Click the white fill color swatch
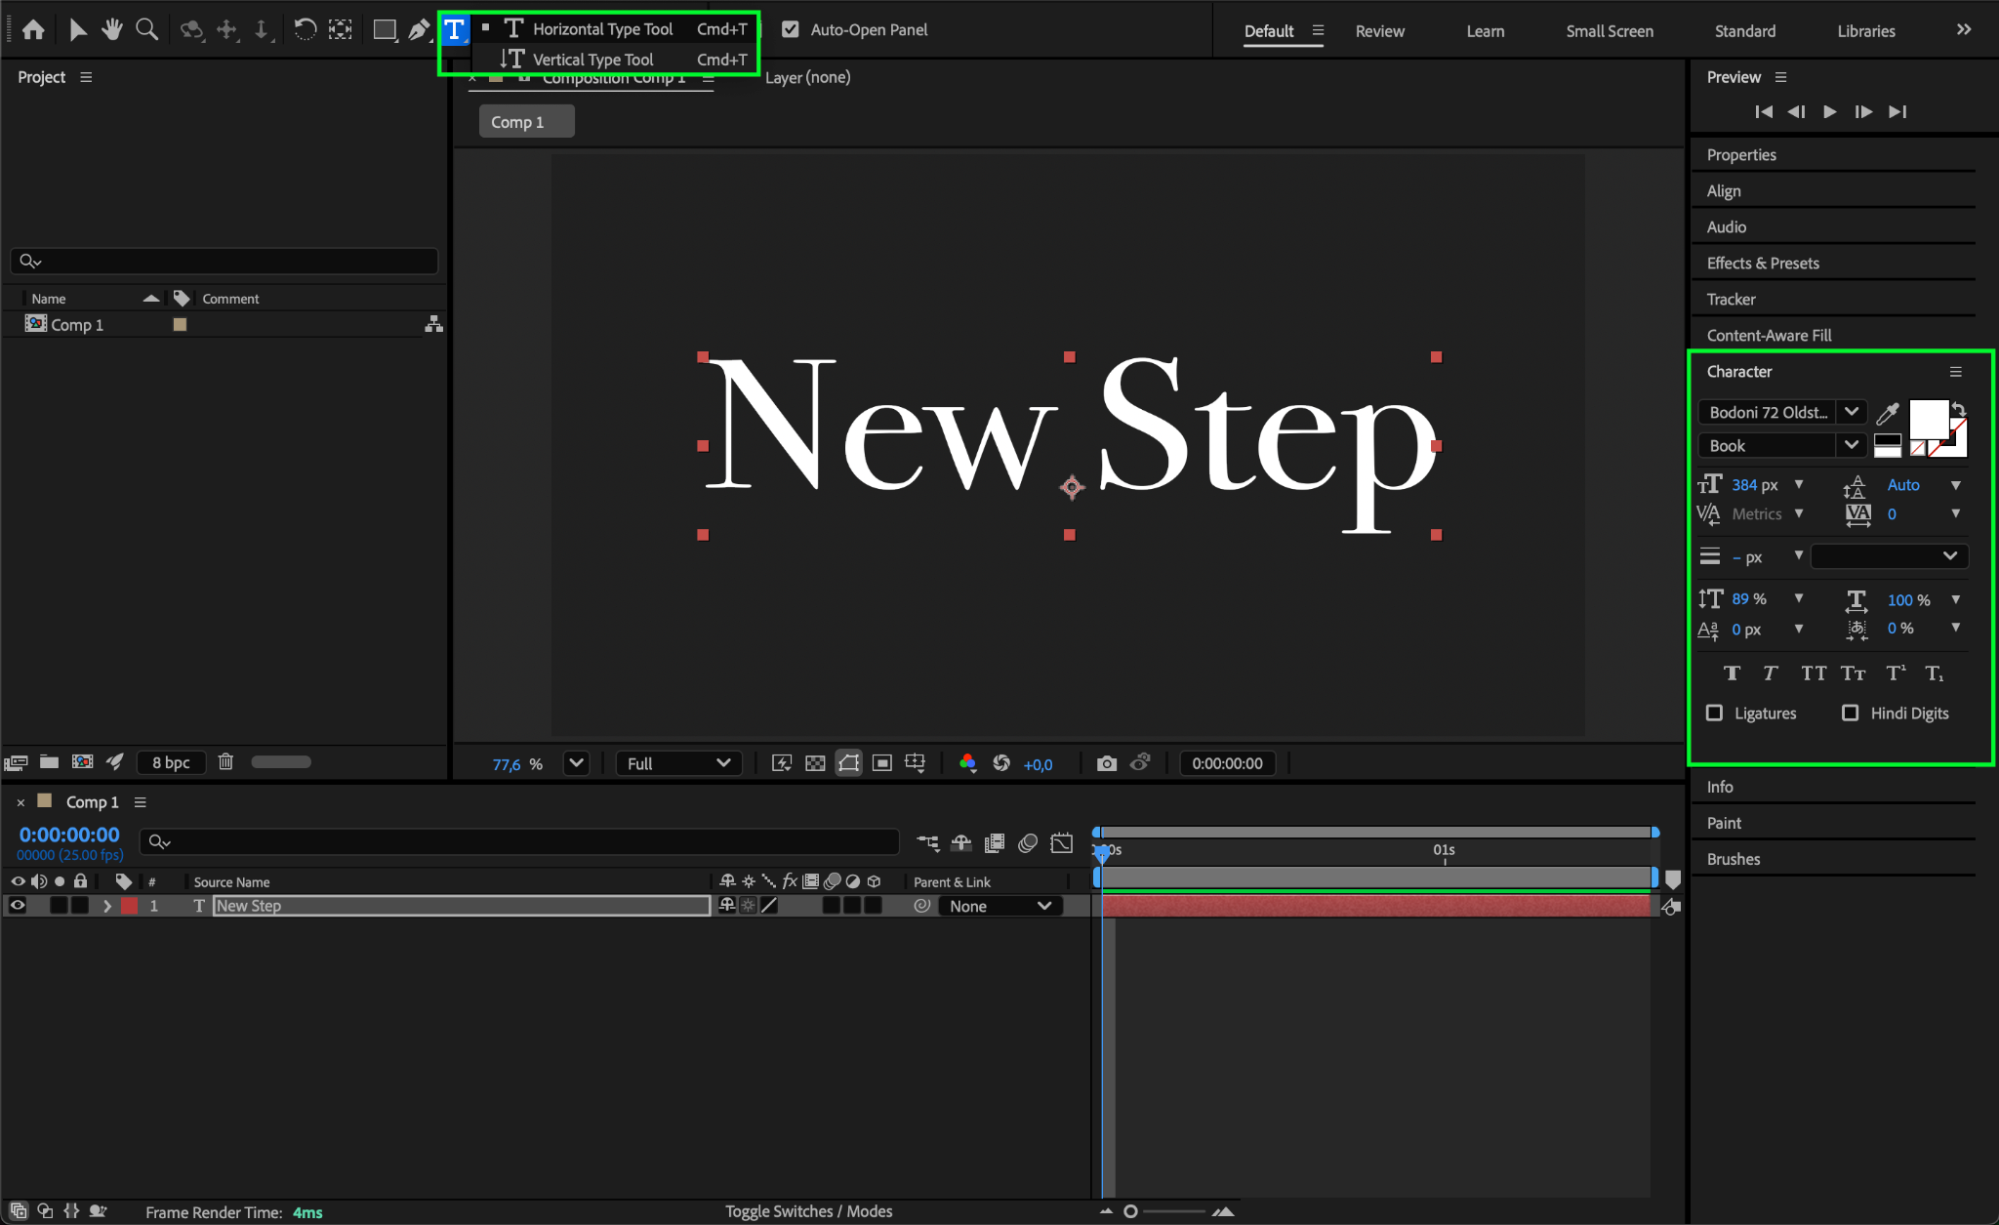The height and width of the screenshot is (1225, 1999). coord(1927,419)
